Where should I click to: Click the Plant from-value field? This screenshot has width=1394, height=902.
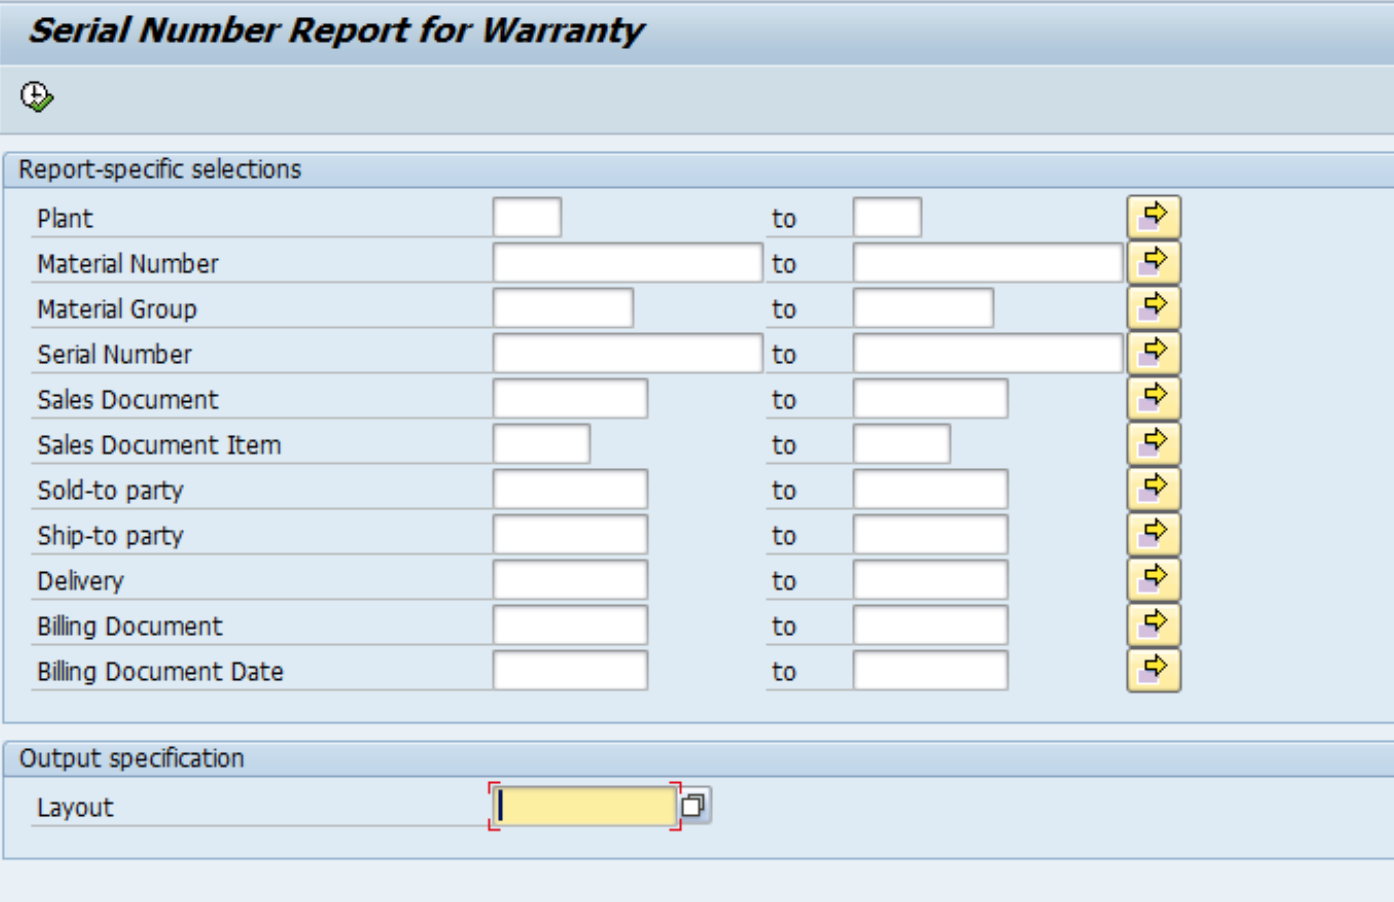point(525,212)
